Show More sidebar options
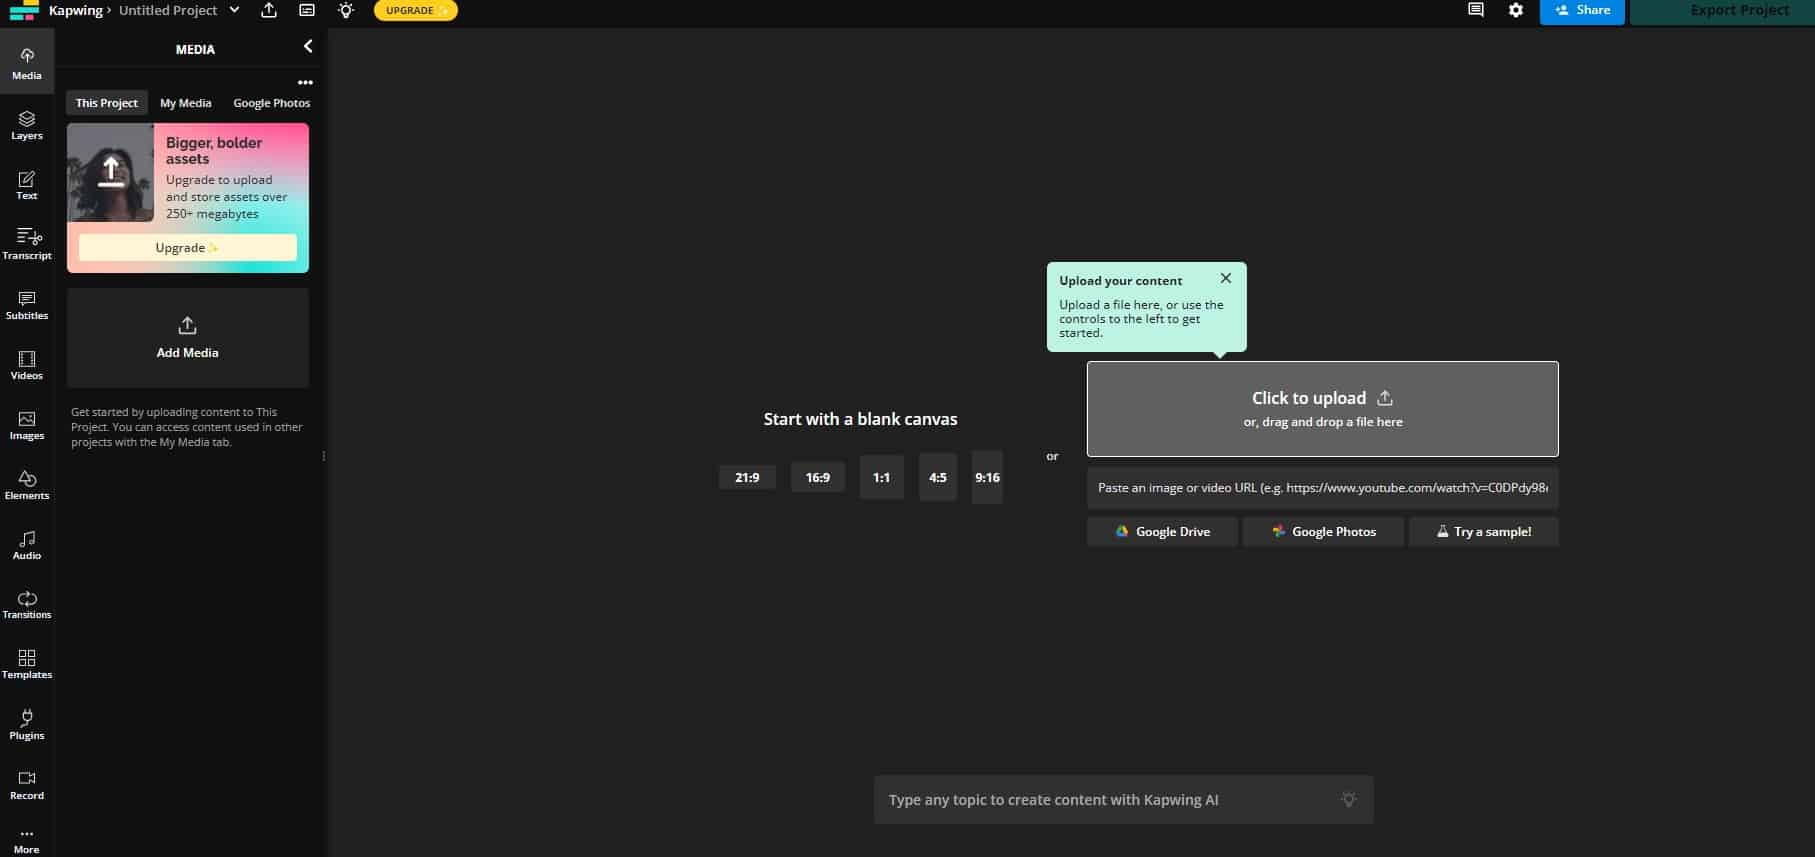The image size is (1815, 857). [x=27, y=840]
